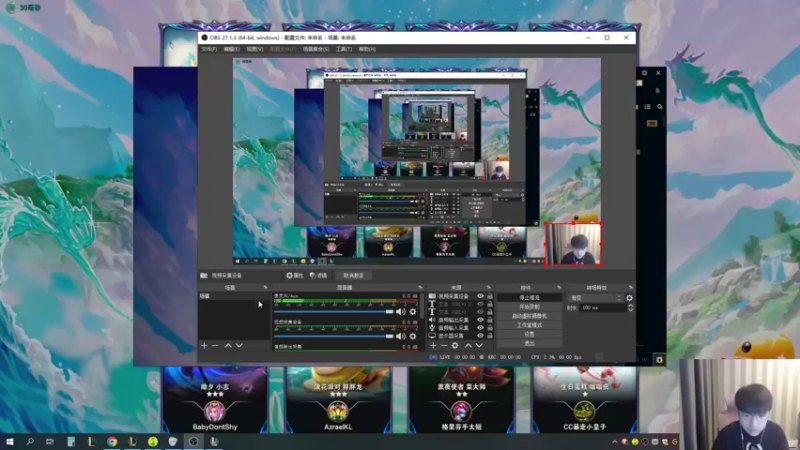
Task: Toggle lock of 显示器采集 source
Action: pyautogui.click(x=490, y=336)
